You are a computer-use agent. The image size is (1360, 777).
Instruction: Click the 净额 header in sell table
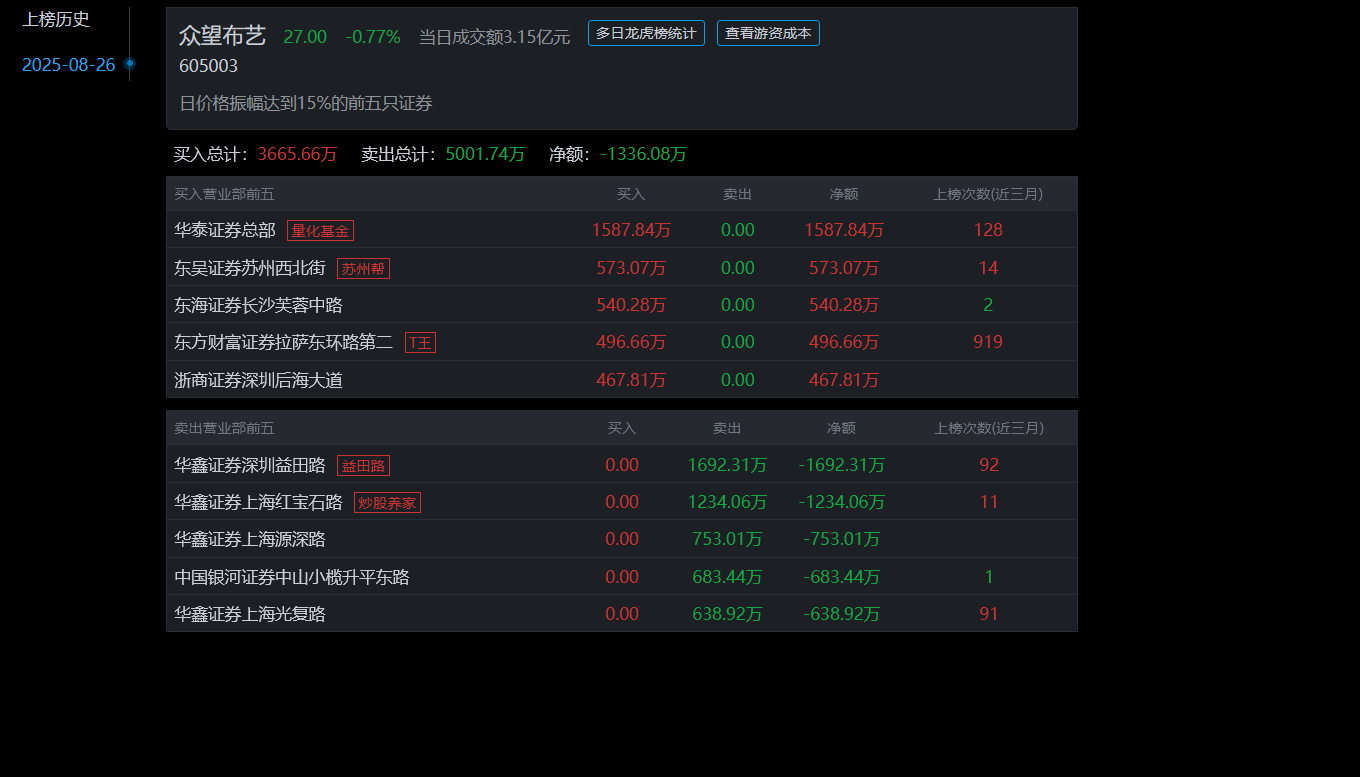841,428
